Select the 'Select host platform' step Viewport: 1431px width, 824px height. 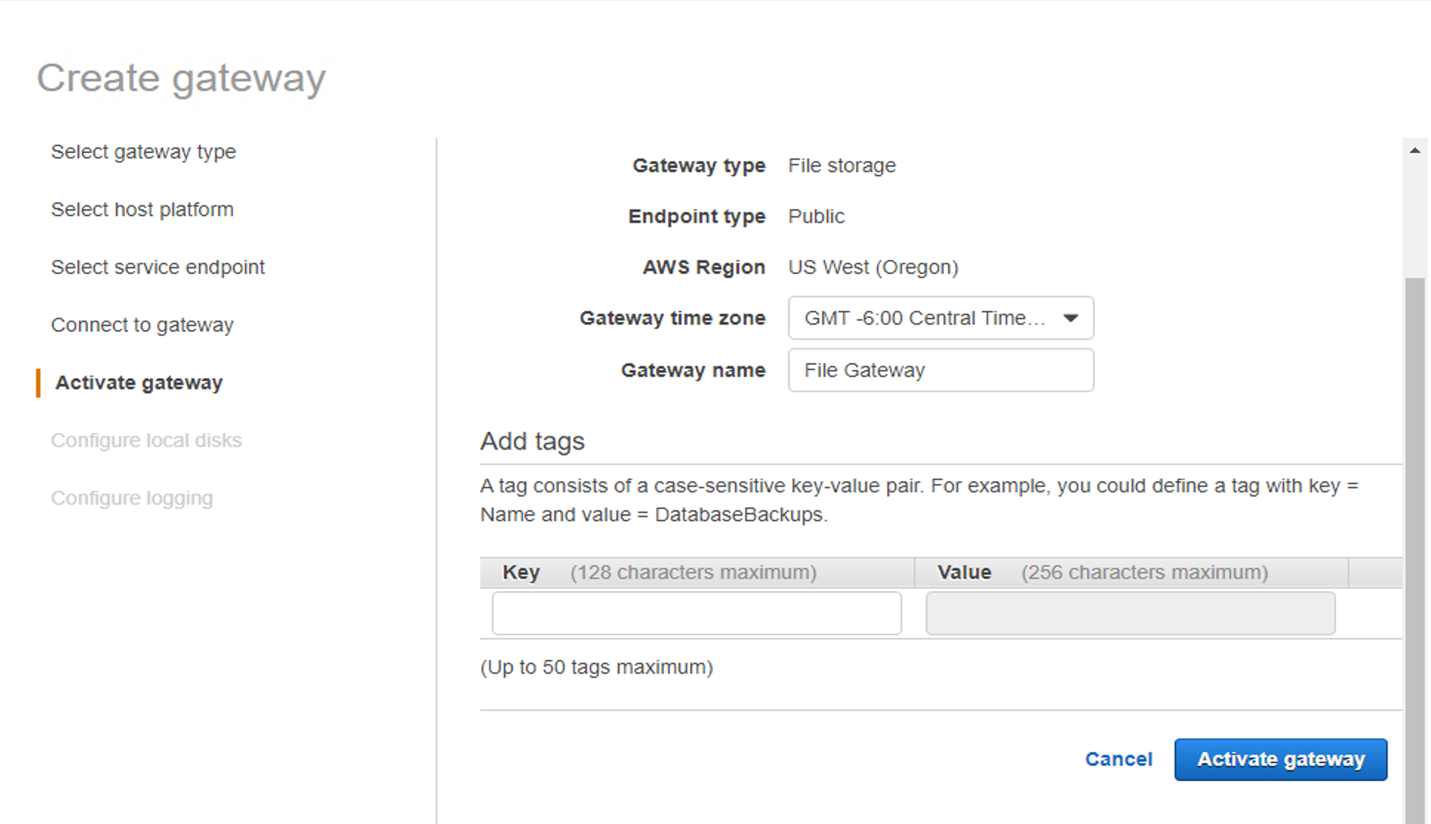click(x=142, y=209)
